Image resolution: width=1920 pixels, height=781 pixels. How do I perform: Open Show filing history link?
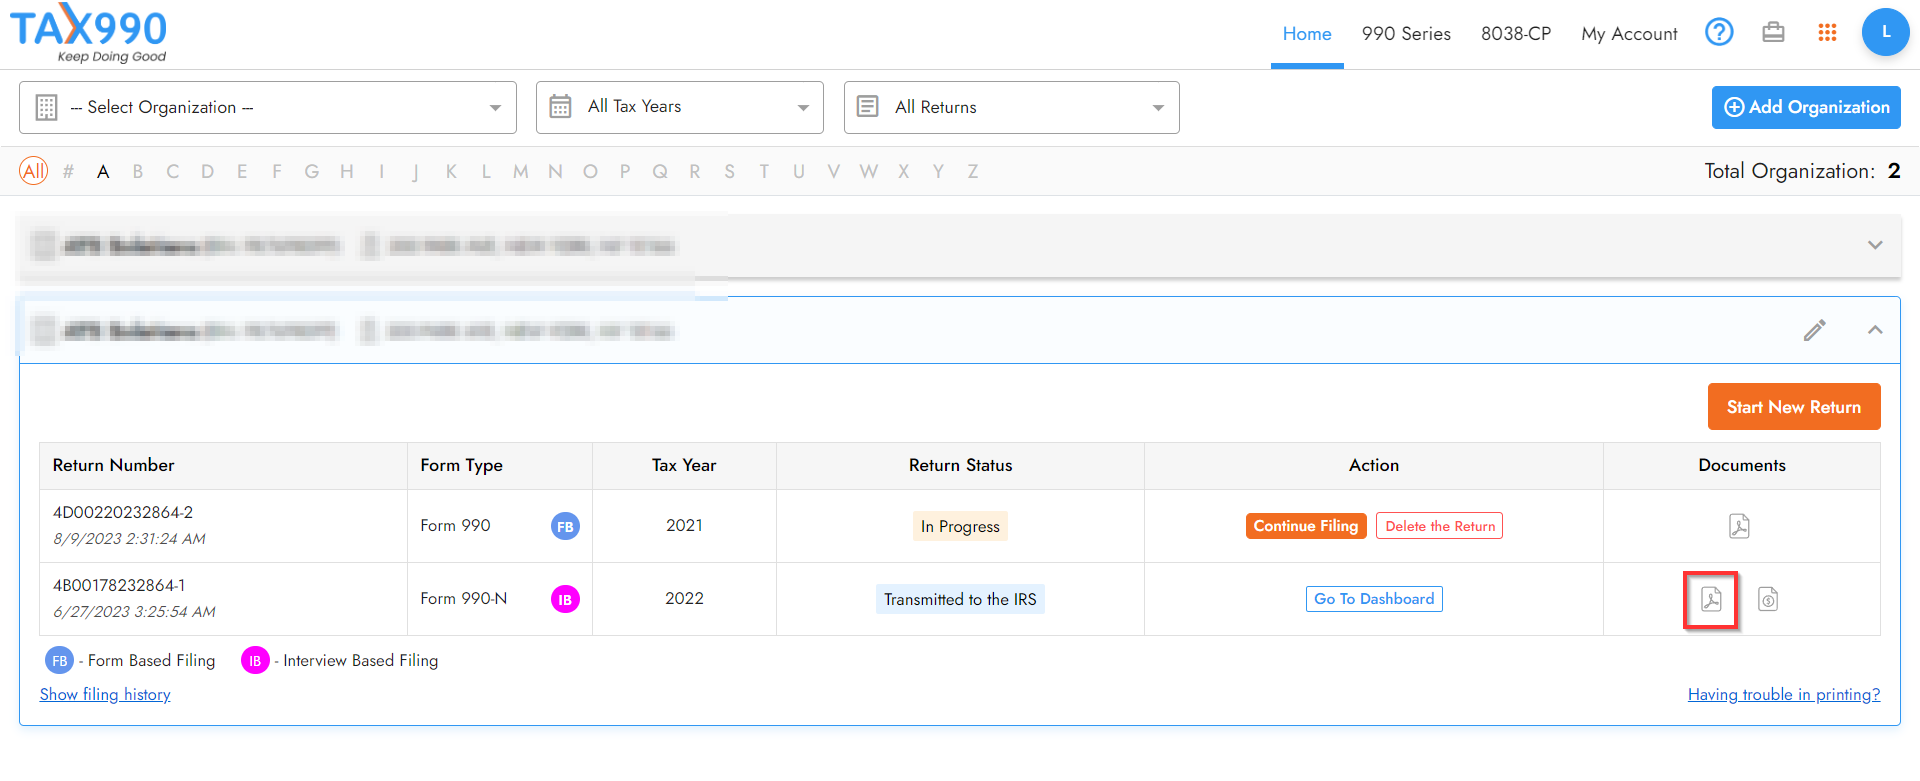pos(105,694)
